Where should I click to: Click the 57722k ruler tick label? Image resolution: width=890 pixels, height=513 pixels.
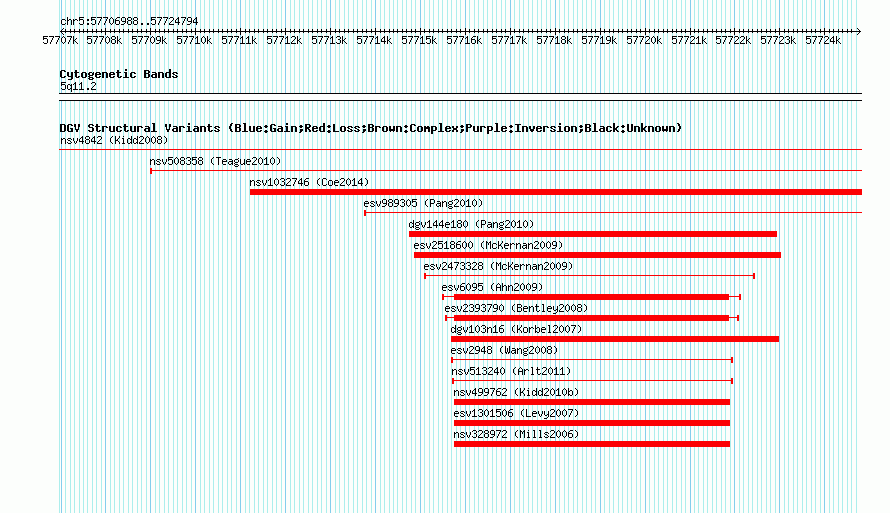[x=733, y=40]
